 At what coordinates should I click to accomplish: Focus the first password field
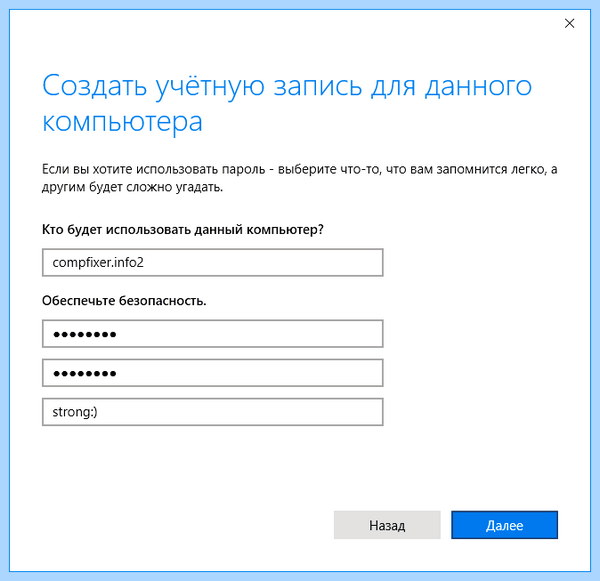pyautogui.click(x=212, y=334)
